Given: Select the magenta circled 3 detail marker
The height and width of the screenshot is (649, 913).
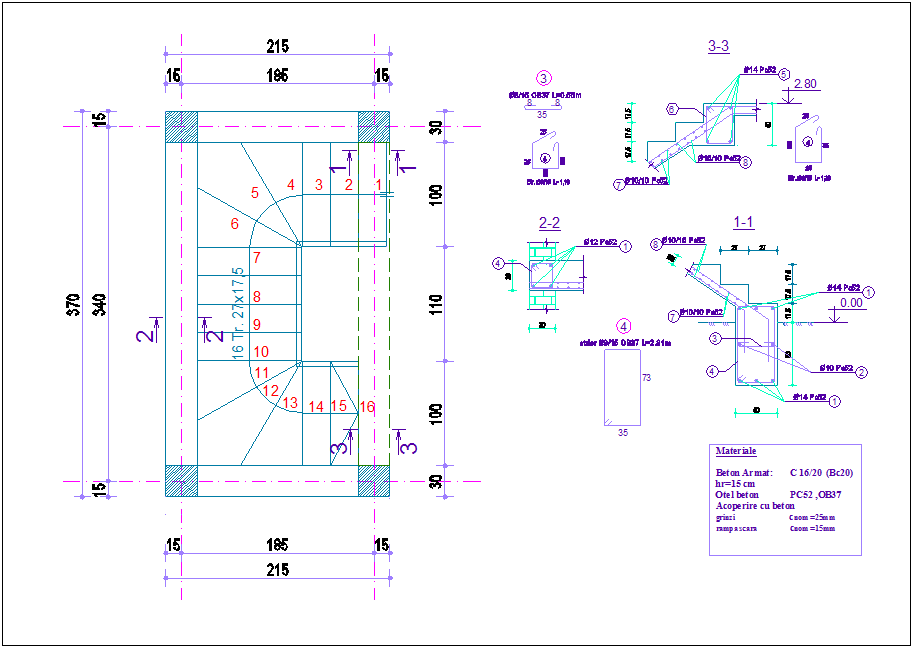Looking at the screenshot, I should 543,78.
